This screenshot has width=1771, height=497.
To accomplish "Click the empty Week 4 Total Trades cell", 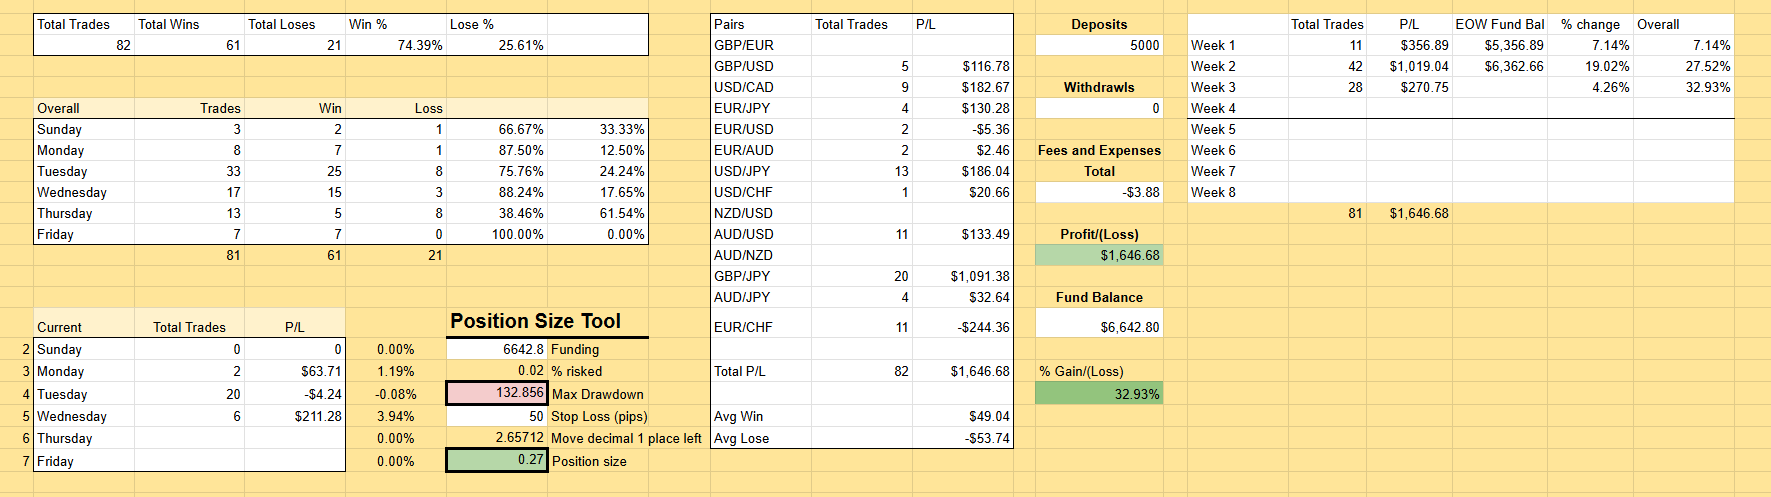I will point(1326,108).
